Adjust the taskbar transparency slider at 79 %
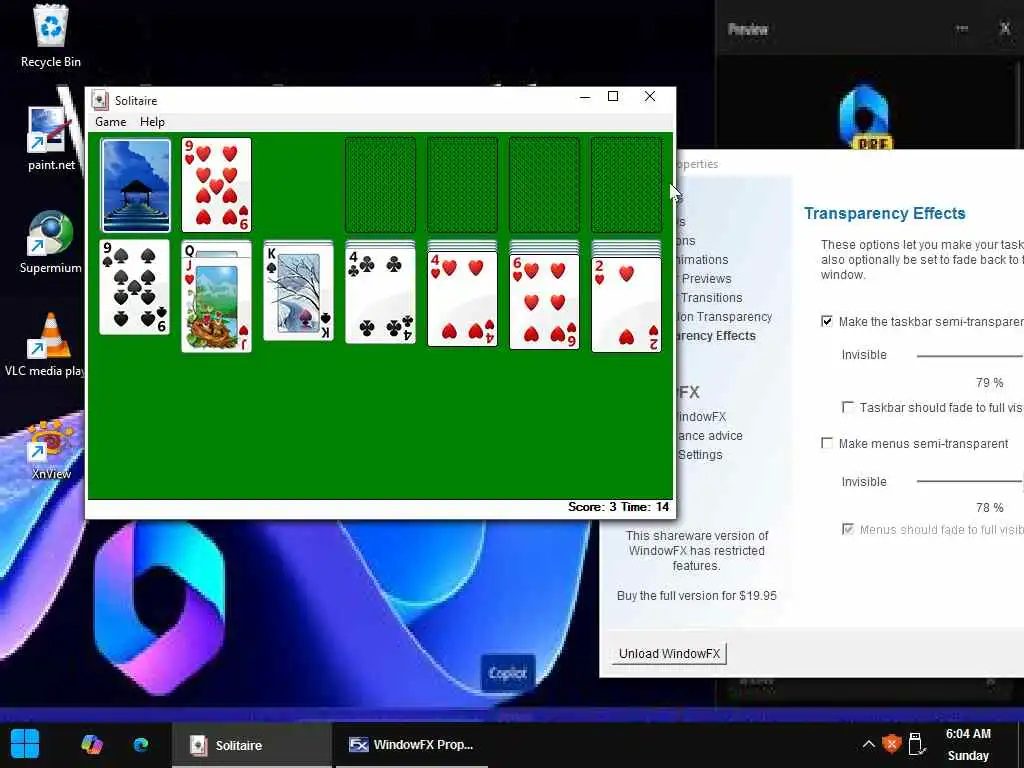1024x768 pixels. point(970,356)
